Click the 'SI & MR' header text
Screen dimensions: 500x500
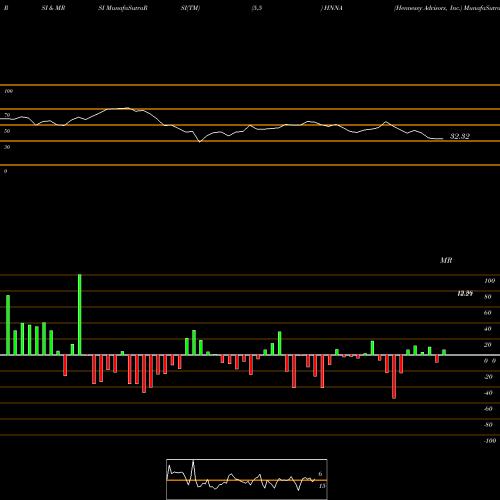(x=53, y=8)
